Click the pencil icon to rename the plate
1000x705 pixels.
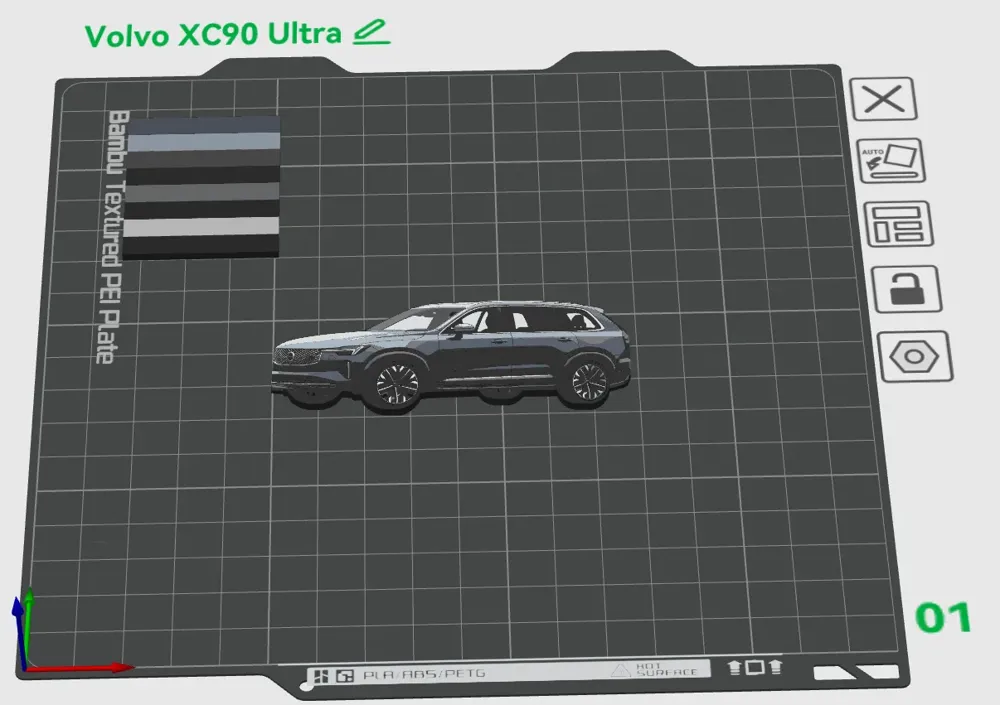371,33
